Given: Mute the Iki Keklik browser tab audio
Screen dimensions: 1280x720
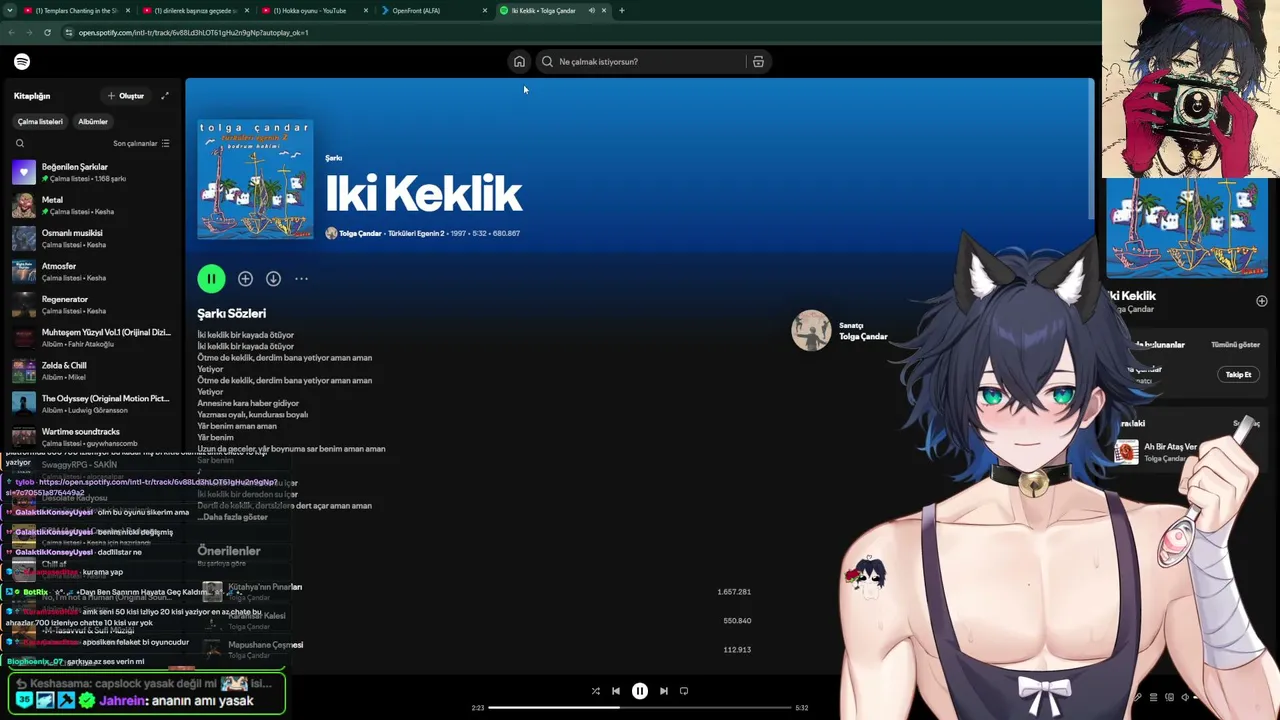Looking at the screenshot, I should coord(591,10).
